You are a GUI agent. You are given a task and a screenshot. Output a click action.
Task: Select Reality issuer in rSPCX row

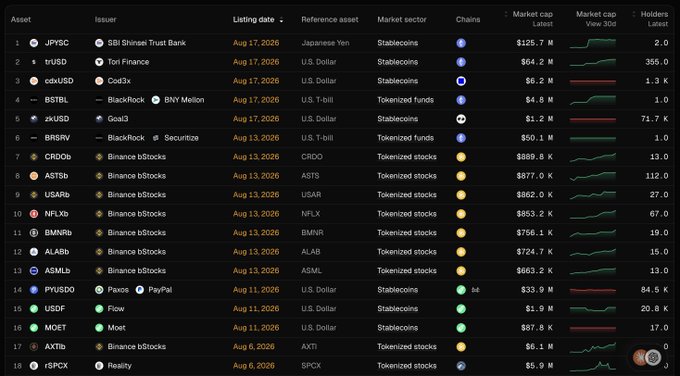pyautogui.click(x=119, y=366)
